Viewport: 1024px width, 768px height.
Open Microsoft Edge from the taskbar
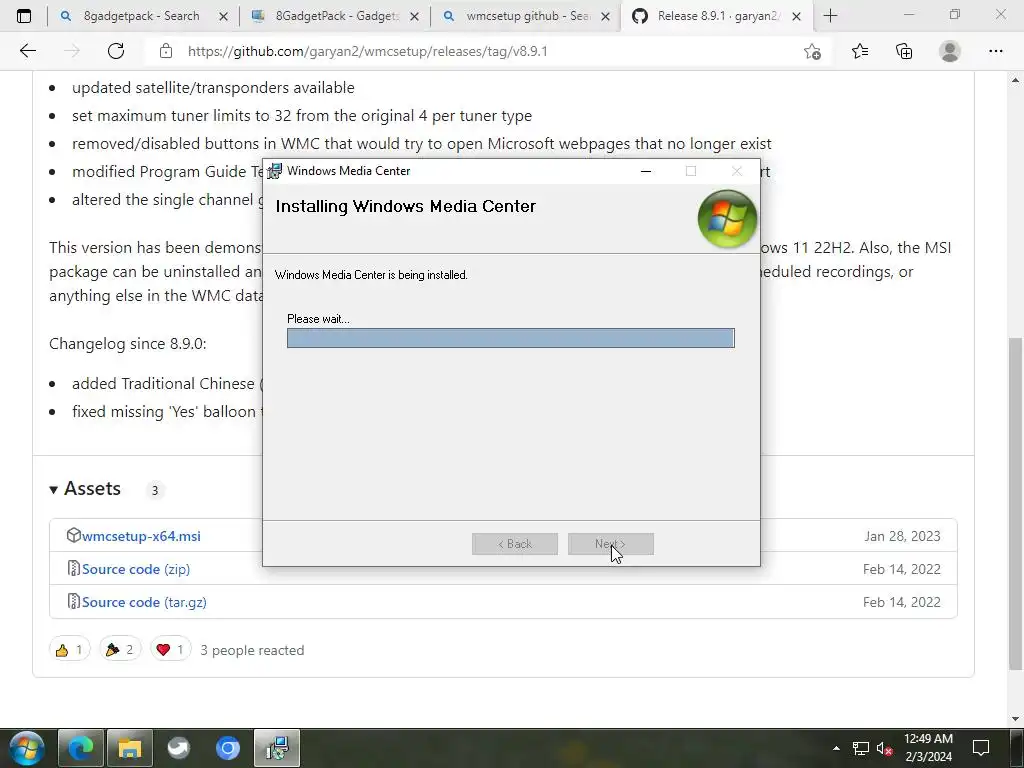(x=81, y=748)
